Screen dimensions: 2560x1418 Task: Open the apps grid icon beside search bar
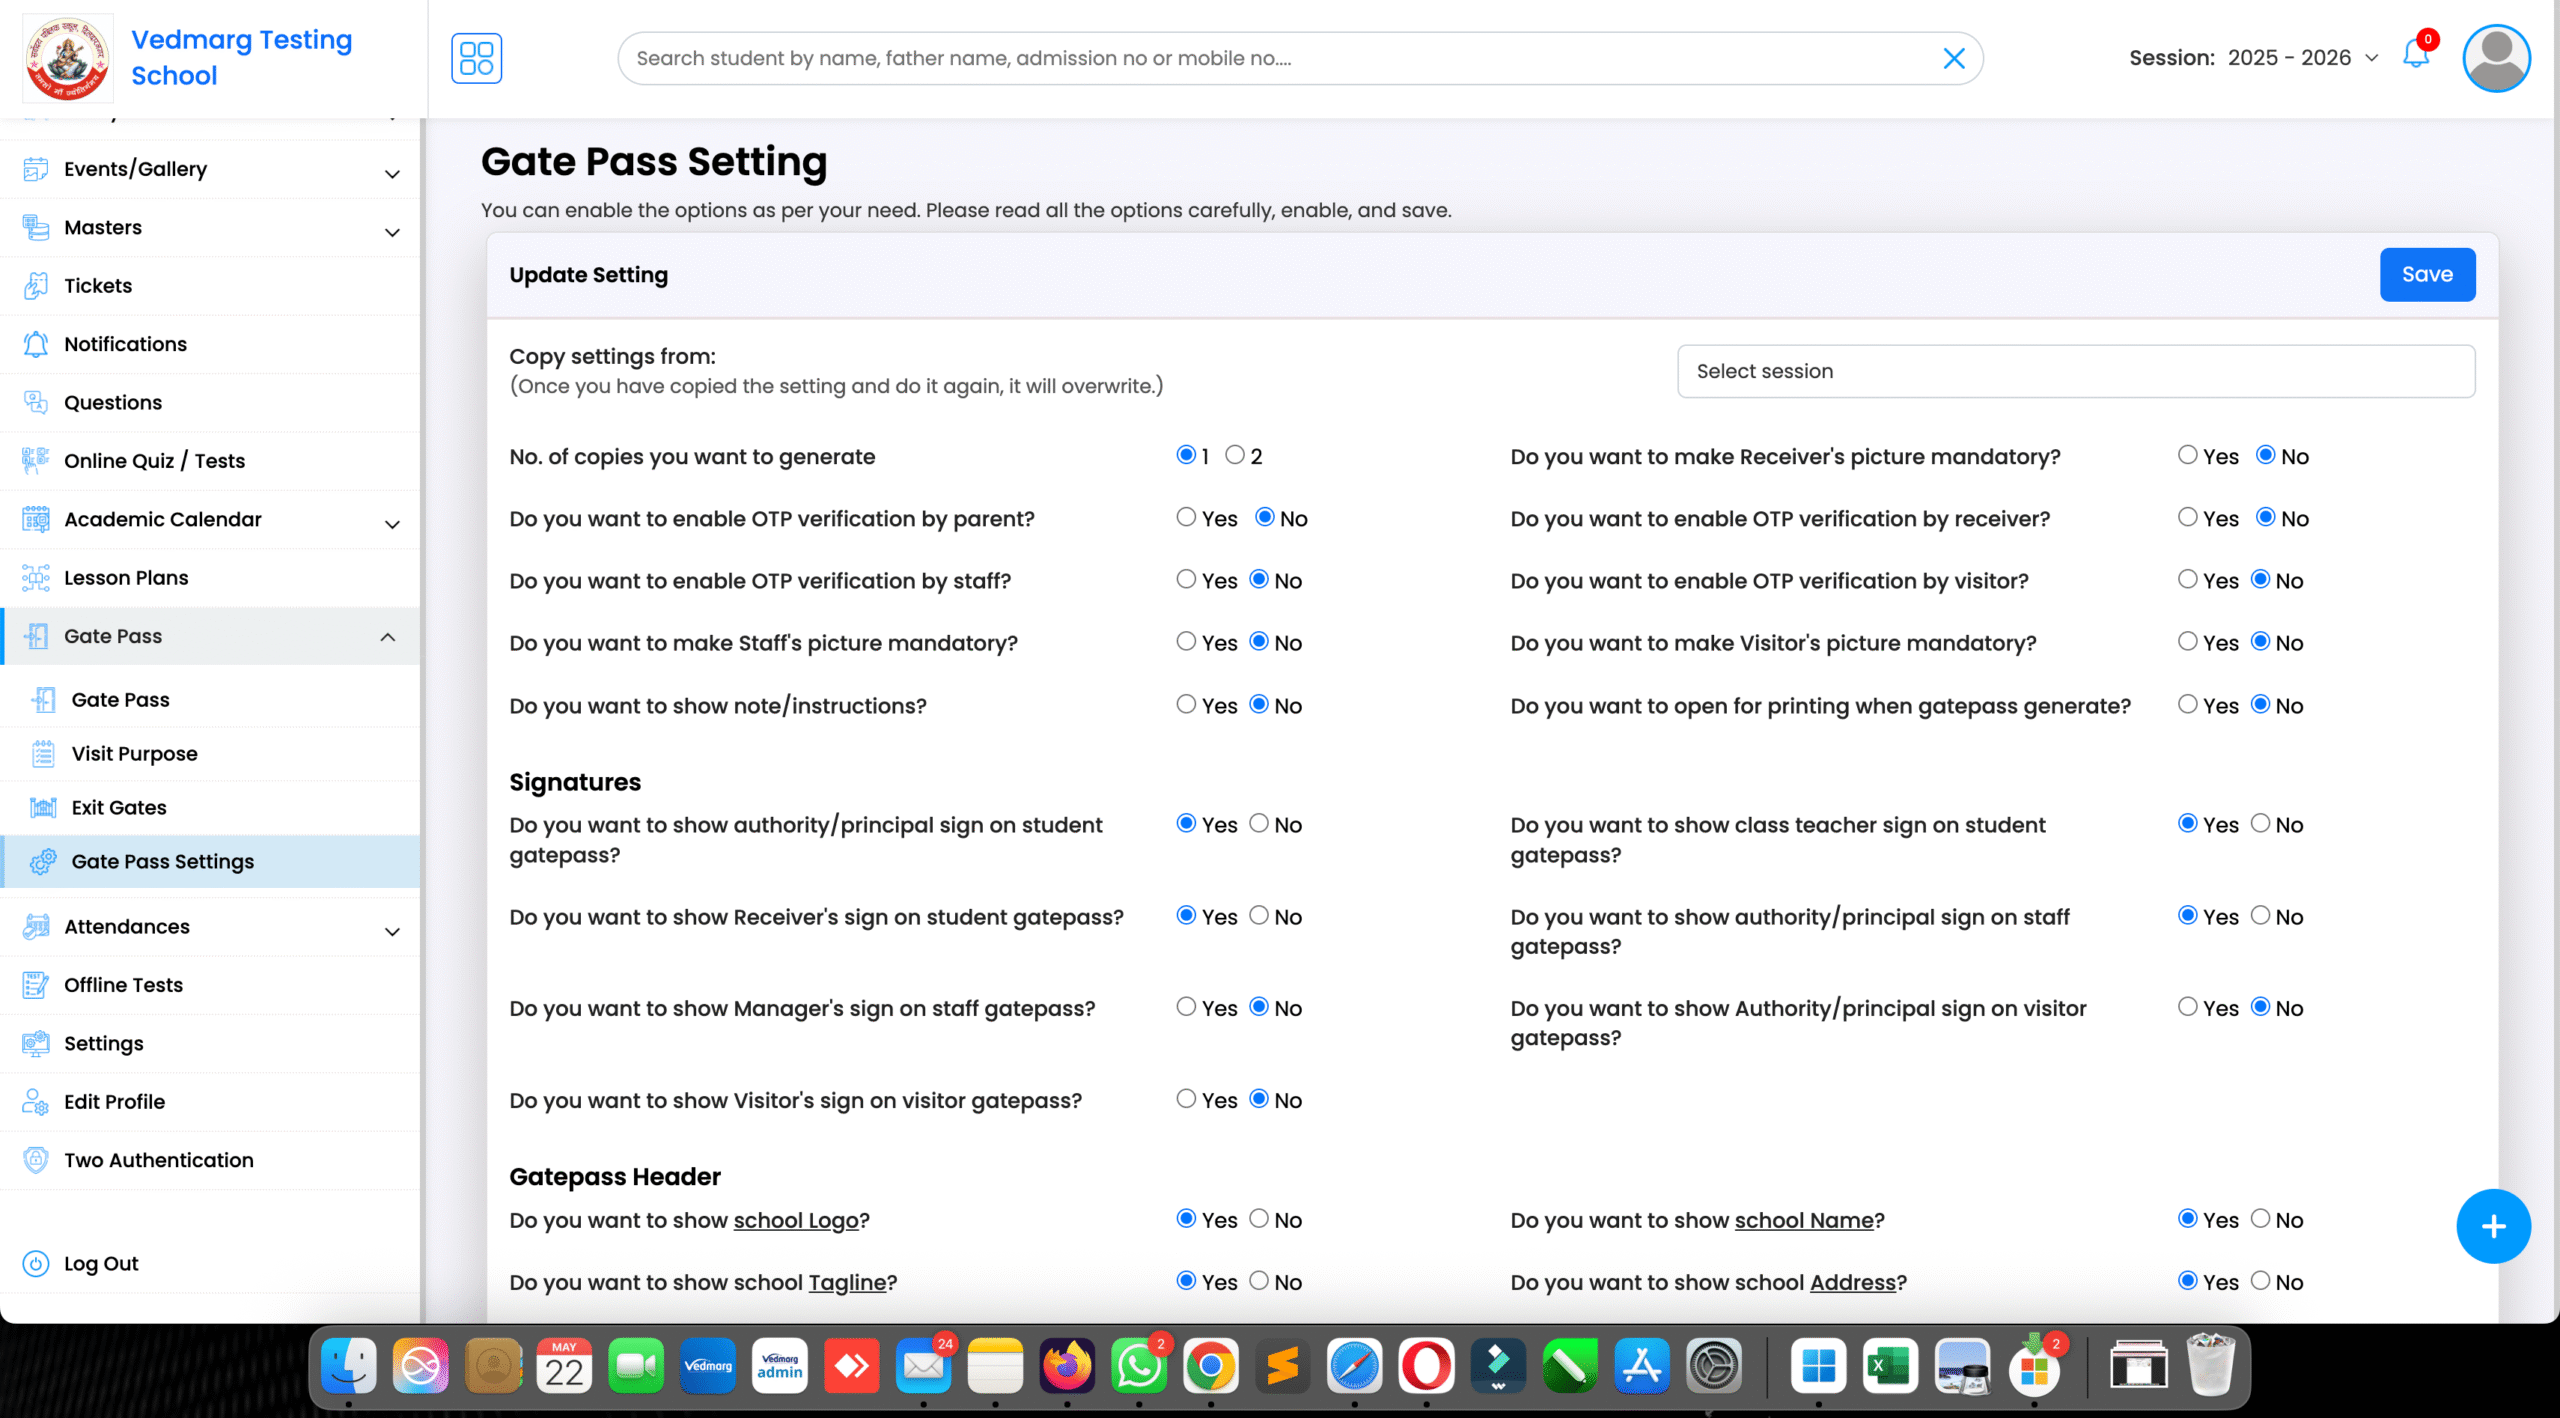click(x=477, y=58)
